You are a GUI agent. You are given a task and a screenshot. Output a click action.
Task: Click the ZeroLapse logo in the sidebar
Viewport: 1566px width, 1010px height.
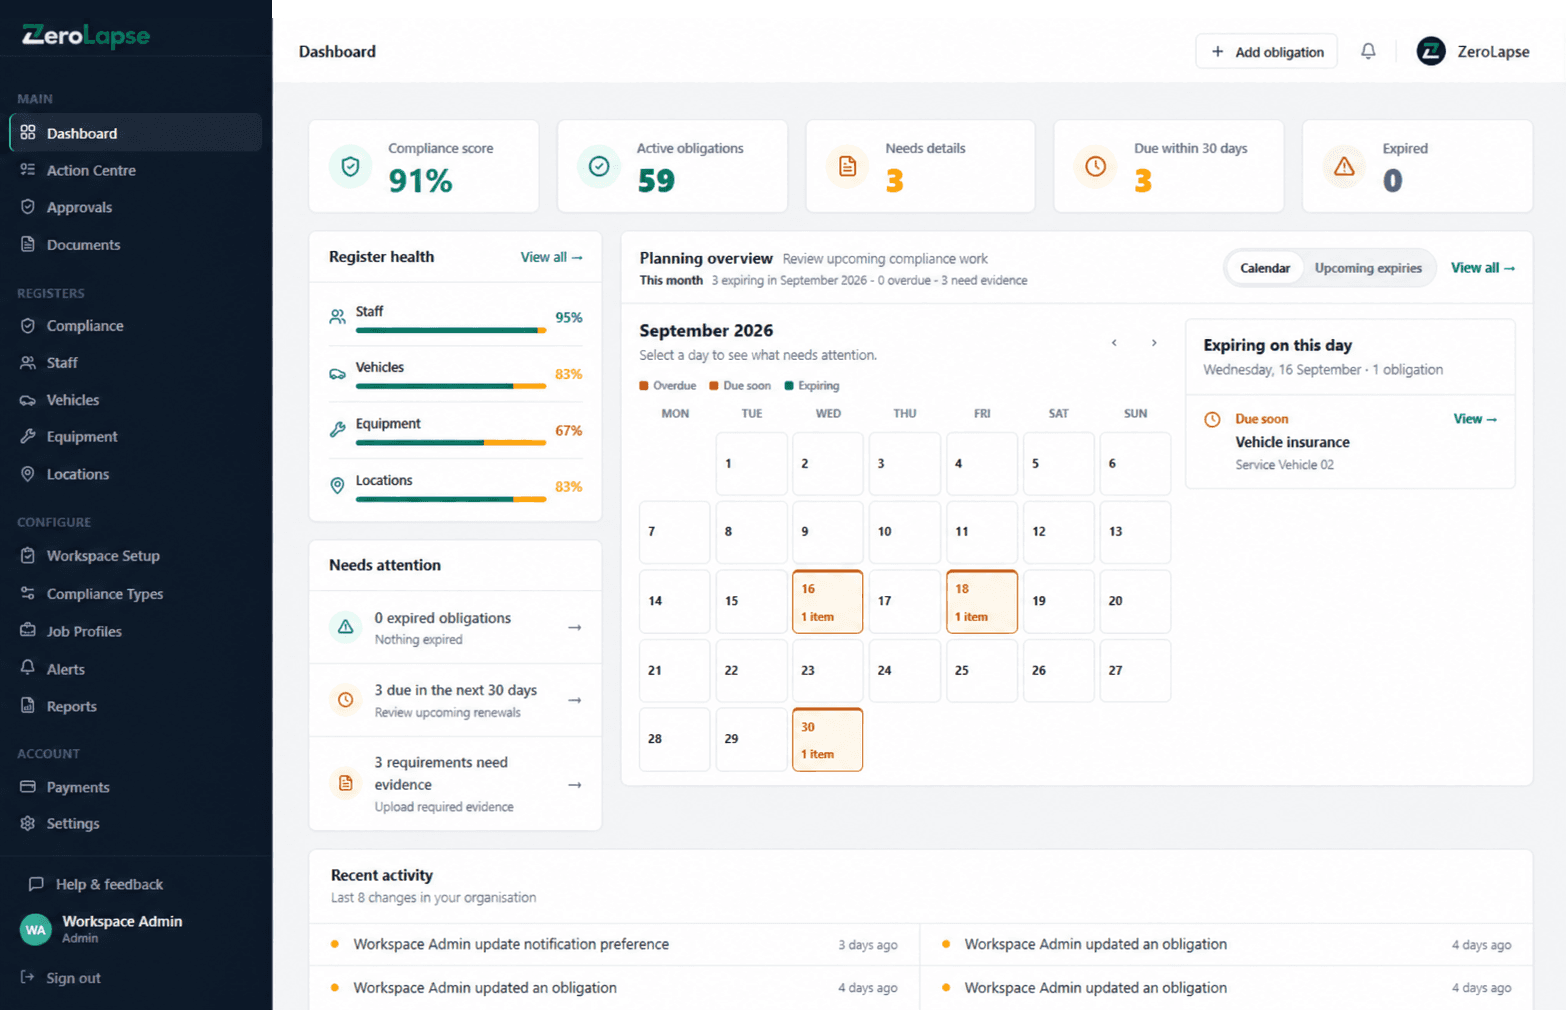click(86, 36)
